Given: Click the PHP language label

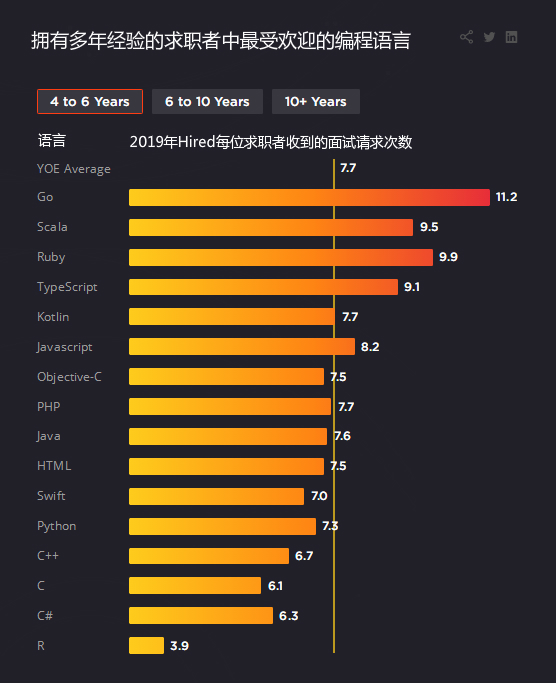Looking at the screenshot, I should click(49, 406).
